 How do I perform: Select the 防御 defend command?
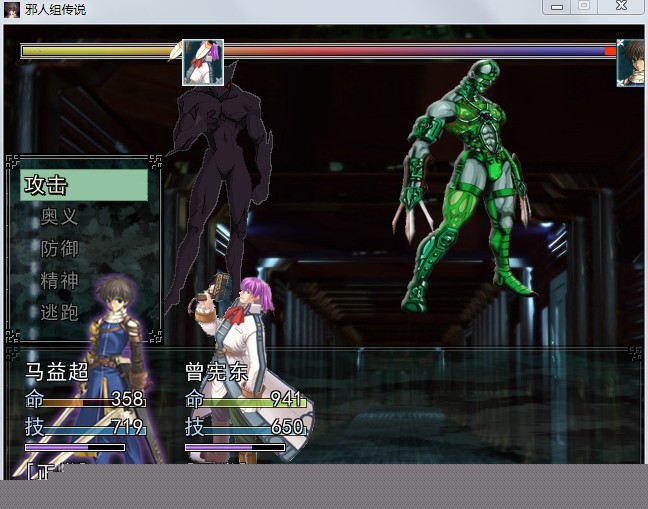click(59, 248)
